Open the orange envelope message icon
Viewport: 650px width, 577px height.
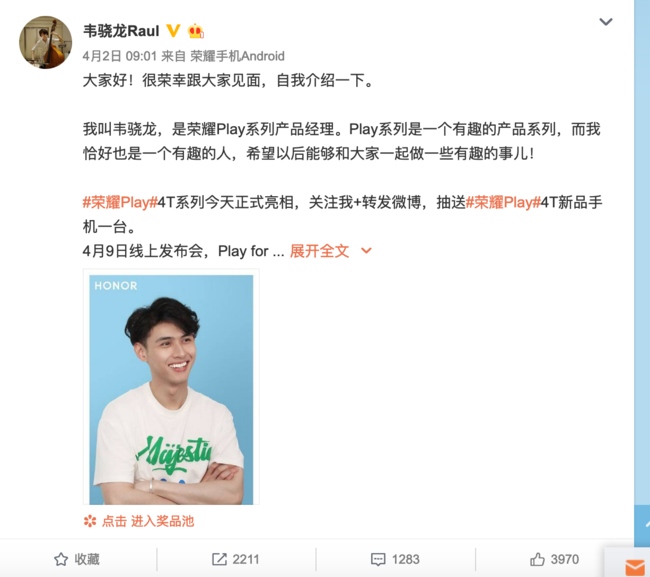click(635, 568)
